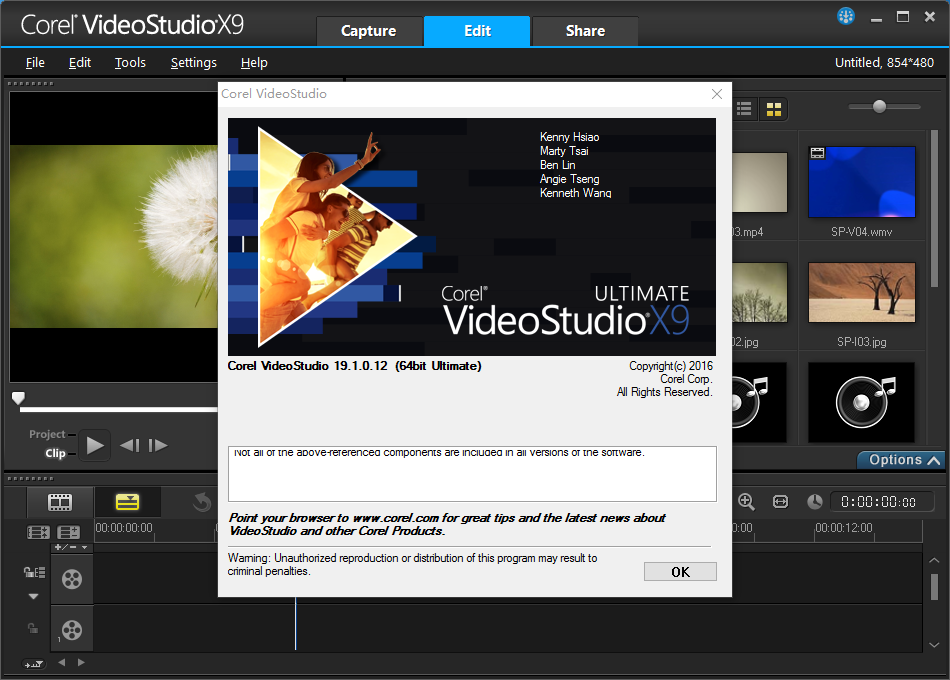Image resolution: width=950 pixels, height=680 pixels.
Task: Step to the previous frame
Action: [129, 446]
